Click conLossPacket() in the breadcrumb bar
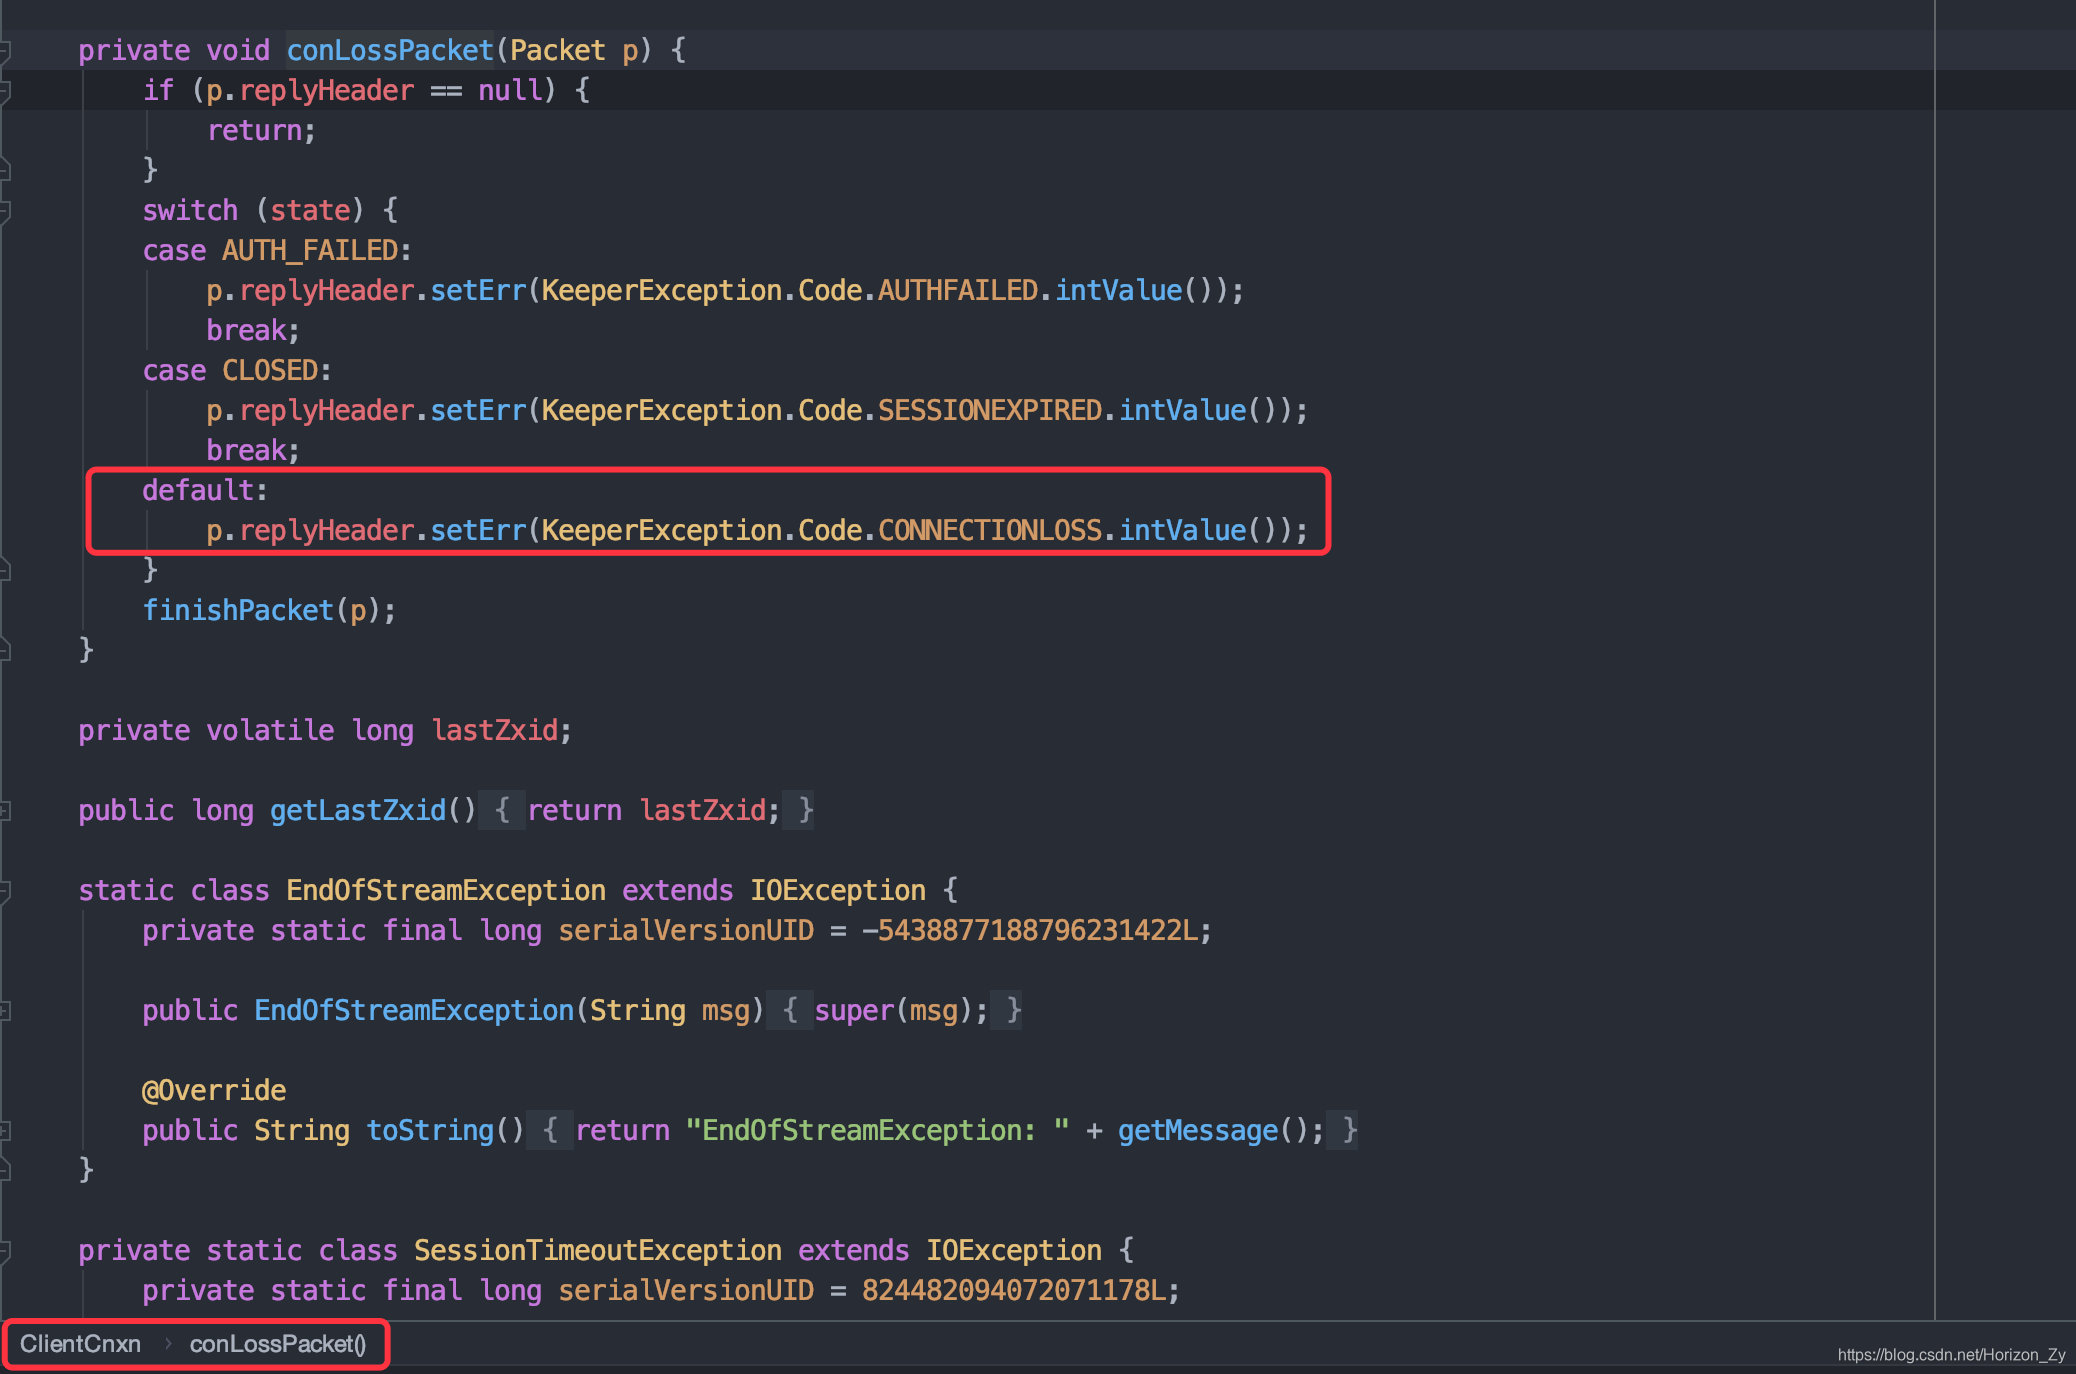The image size is (2076, 1374). point(277,1344)
